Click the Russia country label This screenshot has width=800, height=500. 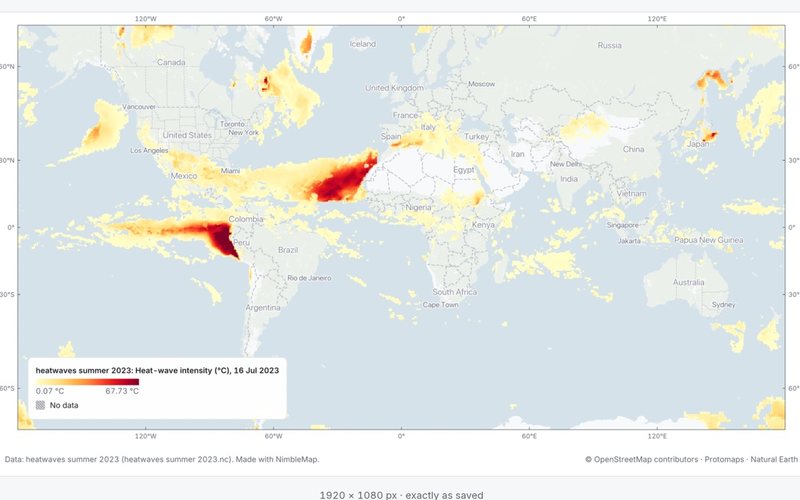tap(610, 45)
